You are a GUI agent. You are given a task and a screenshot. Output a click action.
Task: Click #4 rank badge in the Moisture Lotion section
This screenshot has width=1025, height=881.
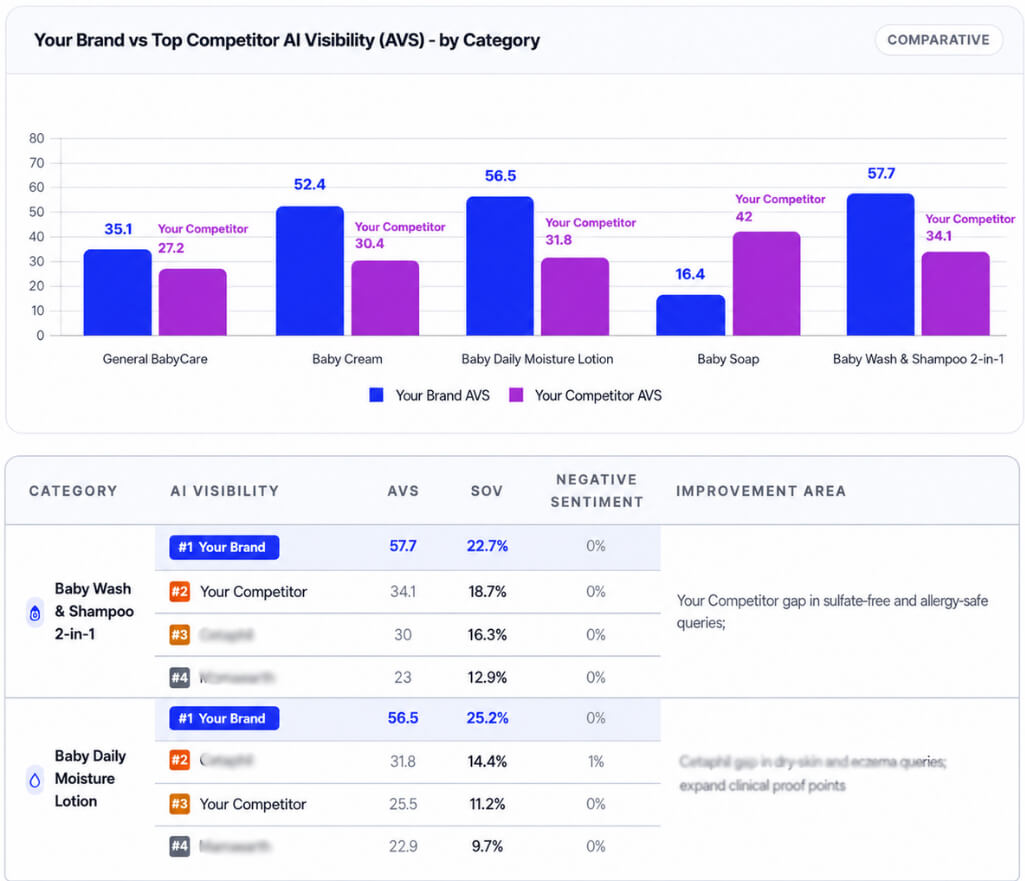180,846
